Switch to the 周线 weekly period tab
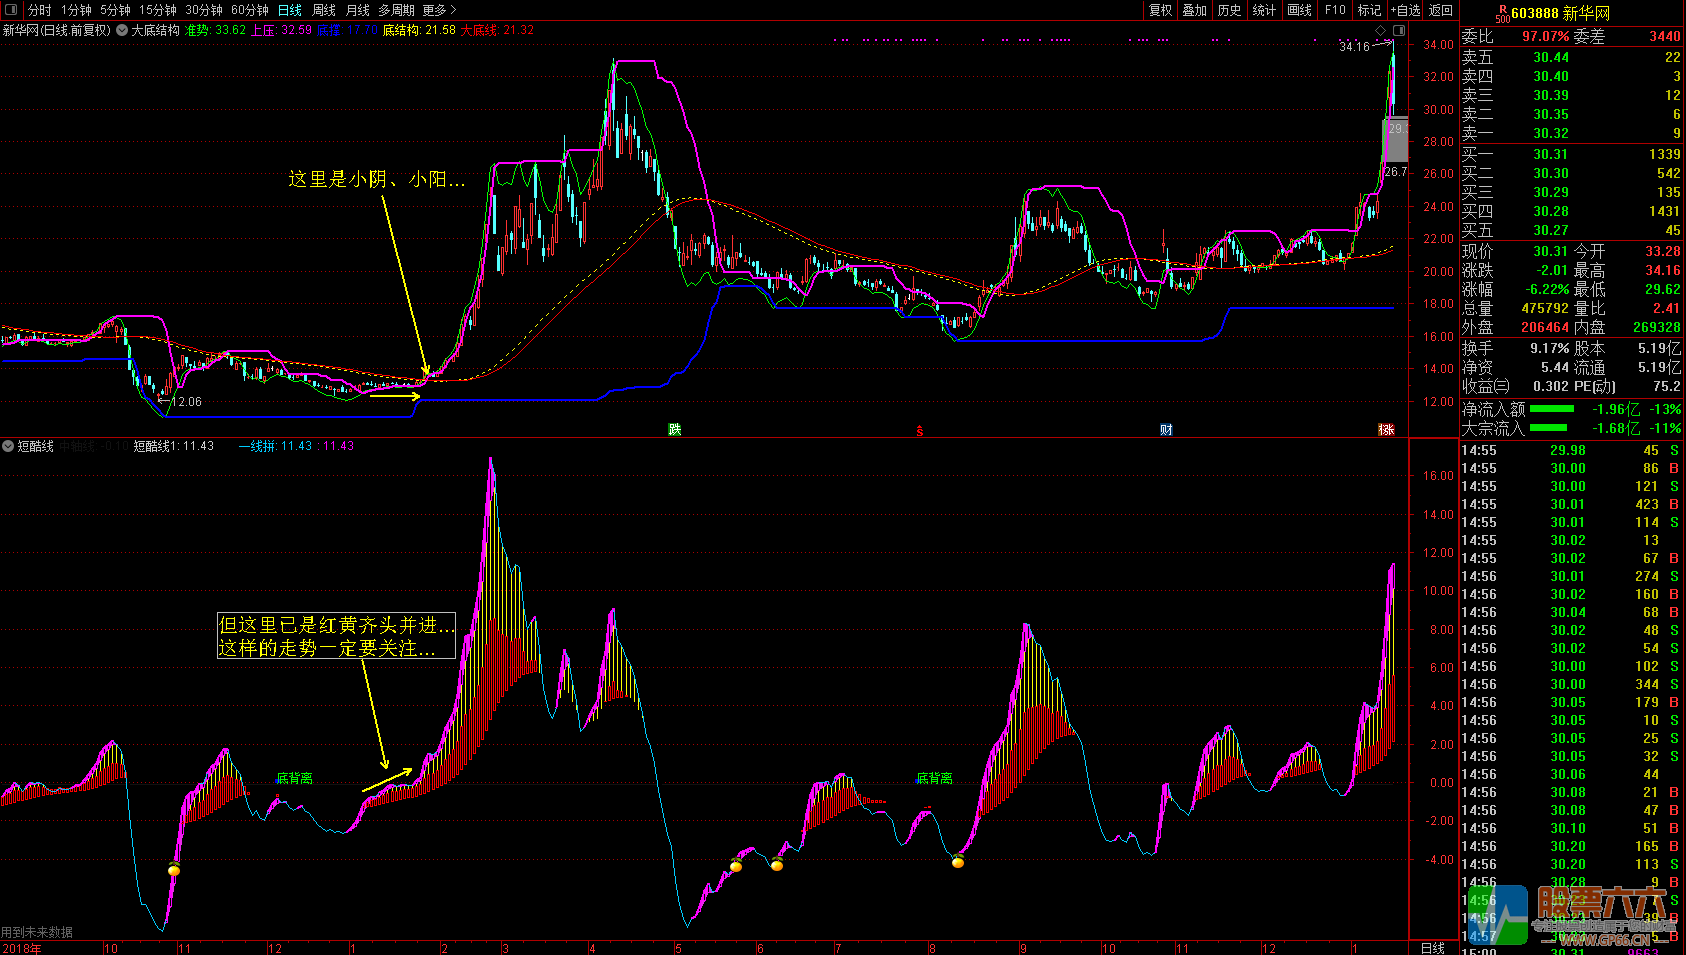The height and width of the screenshot is (955, 1686). coord(324,10)
